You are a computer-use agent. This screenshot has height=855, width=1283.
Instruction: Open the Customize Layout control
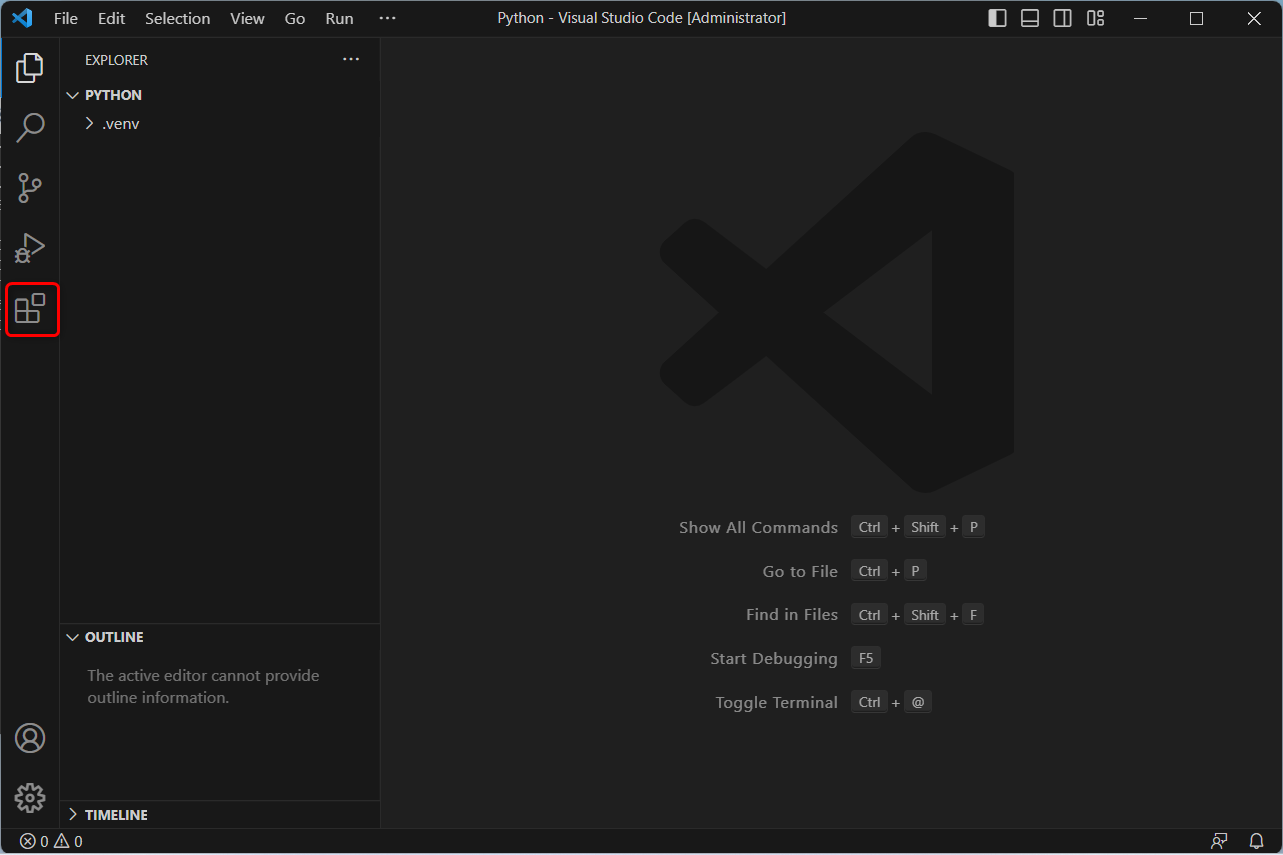1094,18
